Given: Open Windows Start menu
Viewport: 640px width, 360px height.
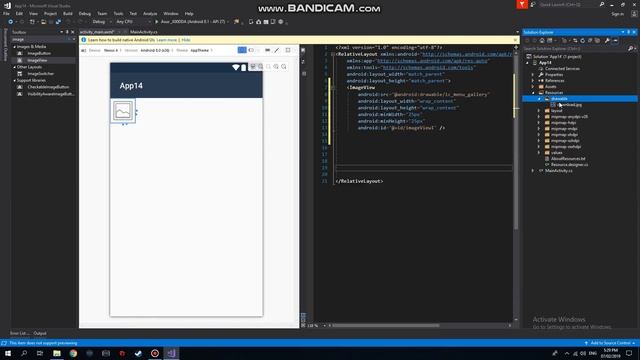Looking at the screenshot, I should (8, 353).
